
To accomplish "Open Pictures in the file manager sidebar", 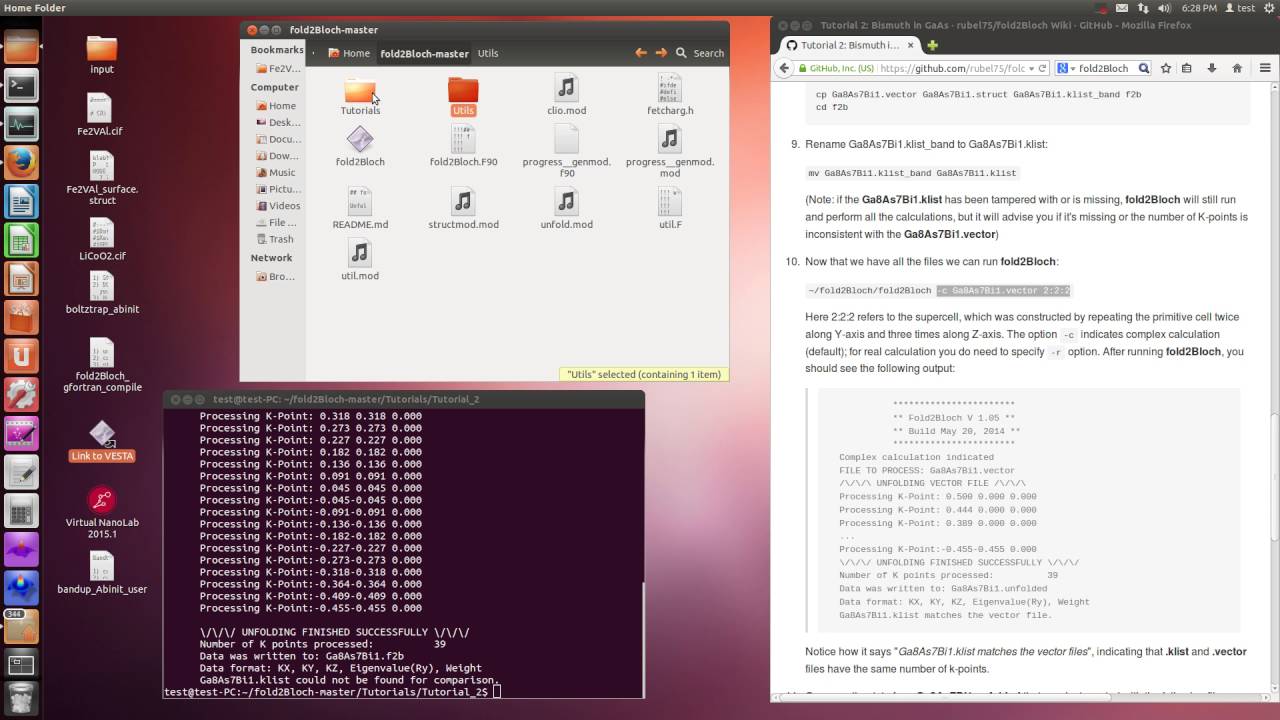I will click(x=277, y=189).
